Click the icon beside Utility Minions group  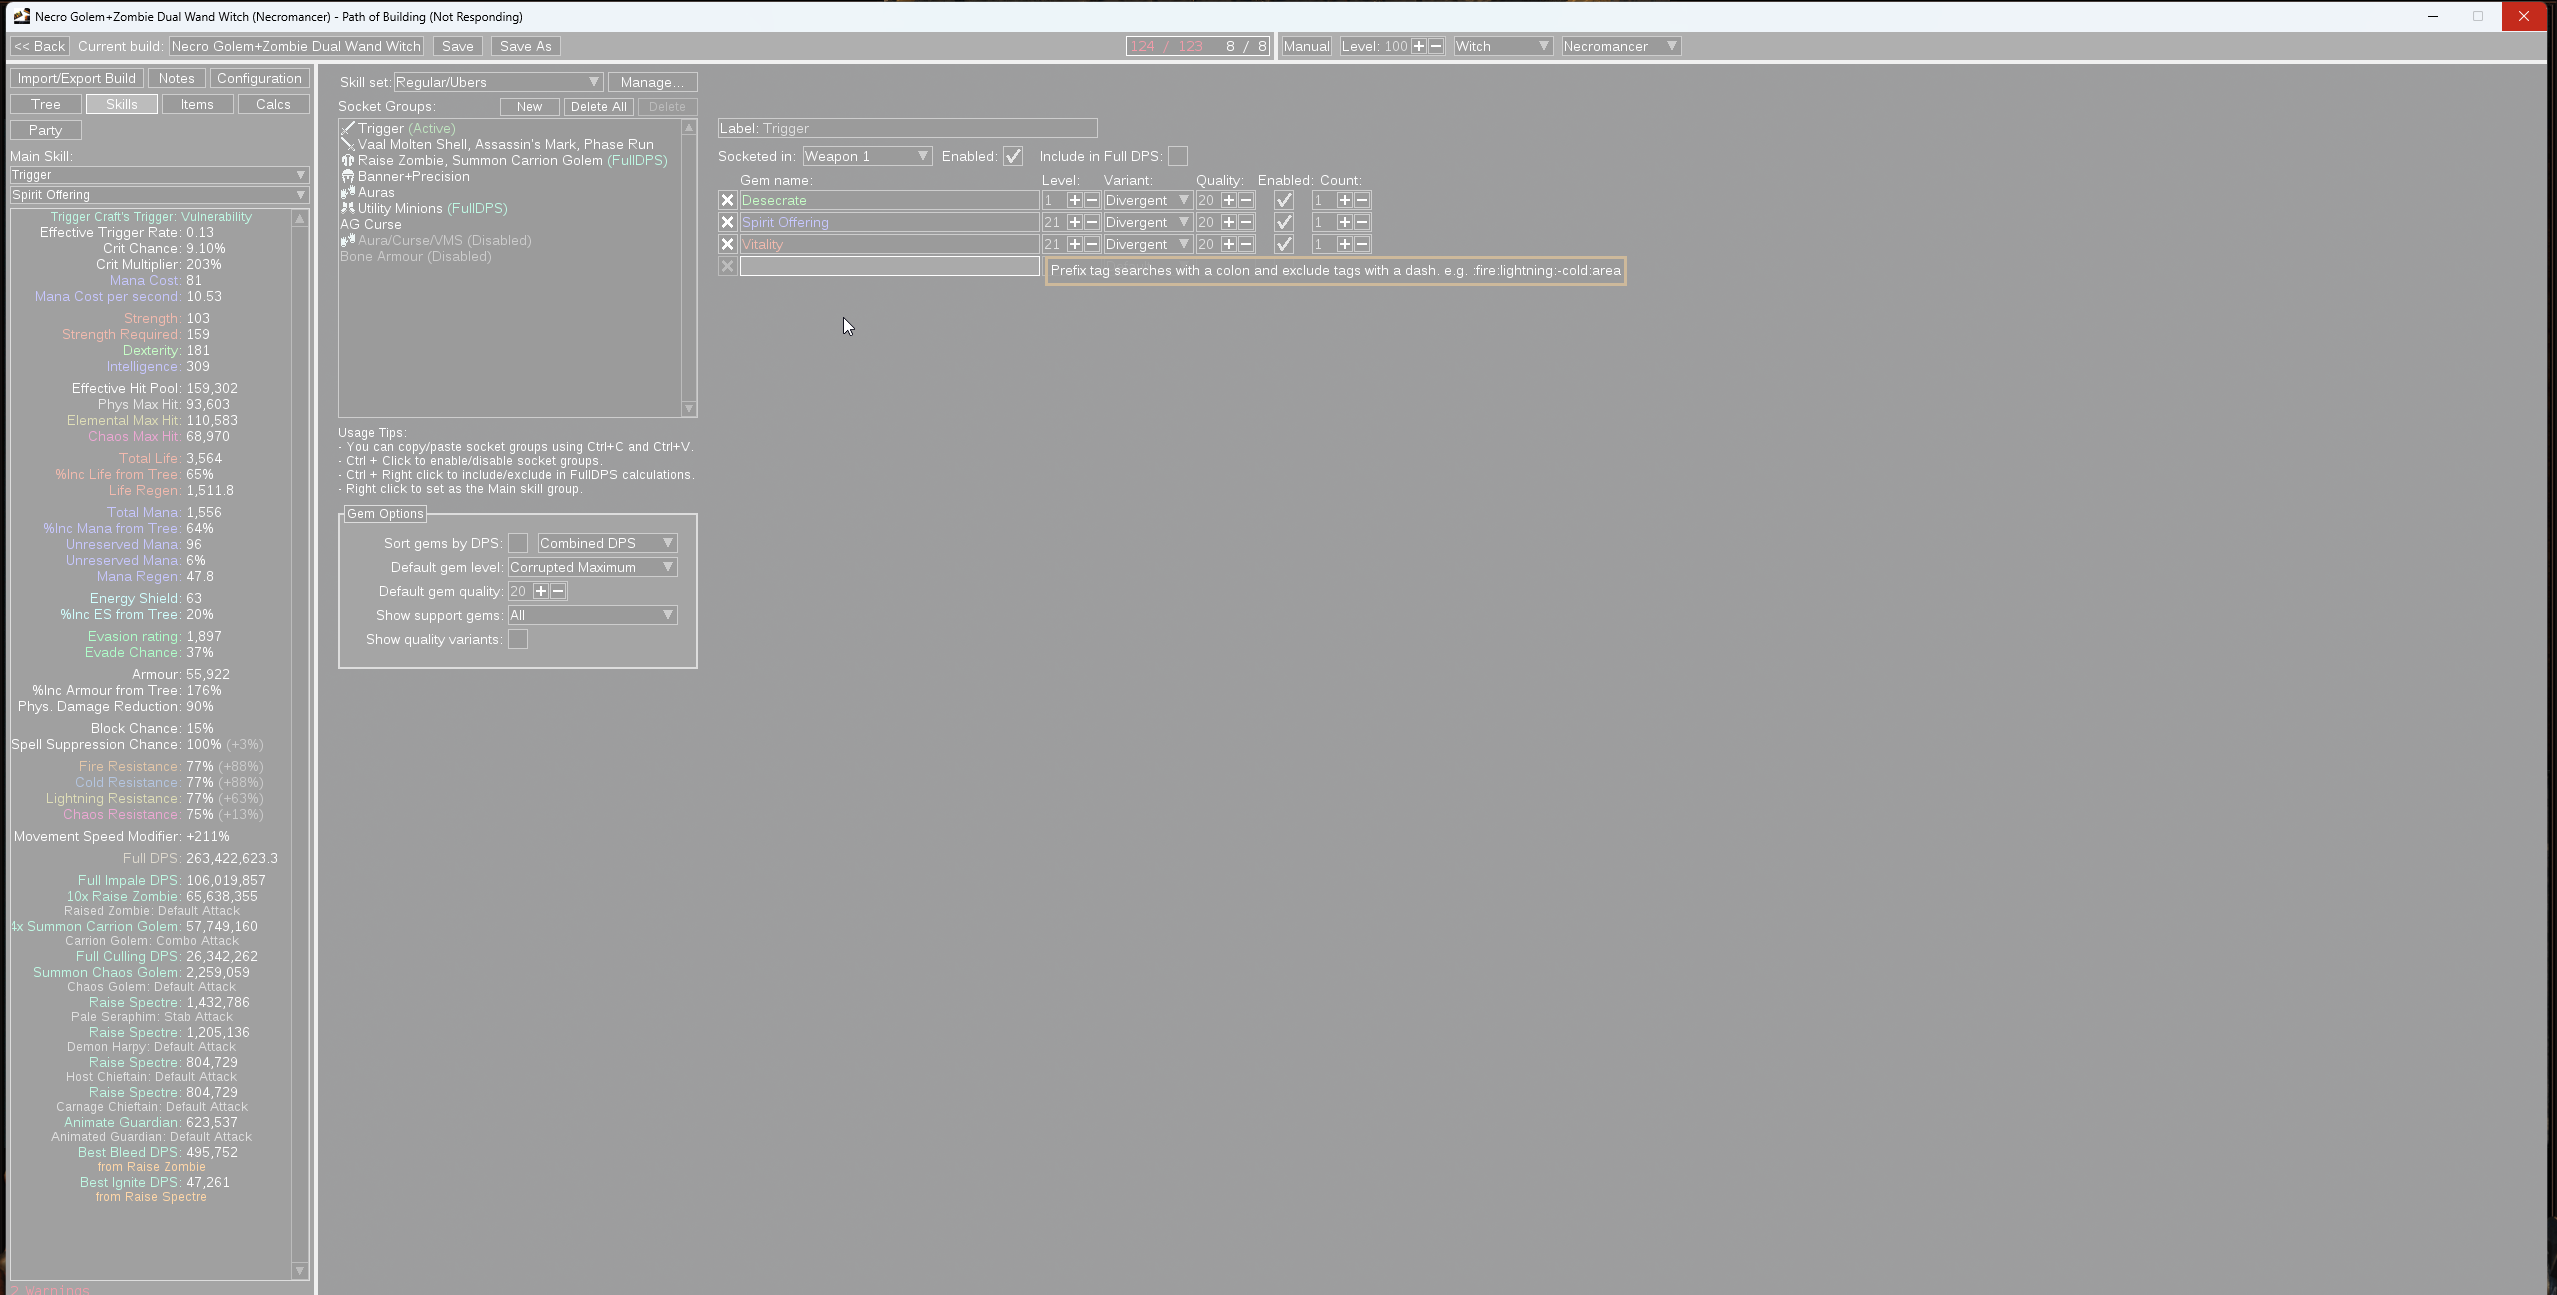click(348, 208)
